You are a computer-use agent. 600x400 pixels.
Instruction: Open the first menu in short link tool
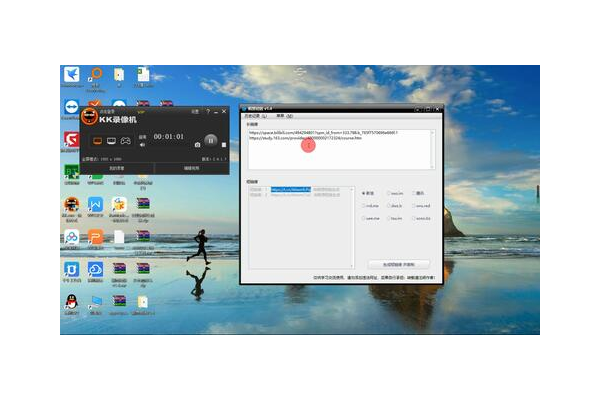click(x=254, y=117)
